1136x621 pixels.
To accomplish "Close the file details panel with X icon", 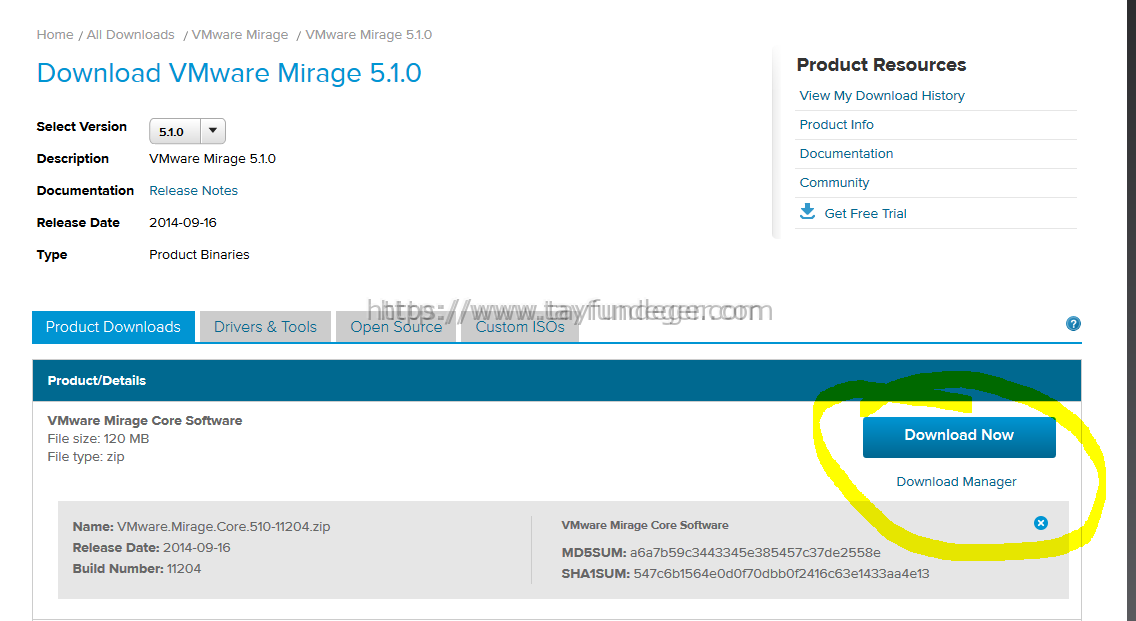I will [1040, 523].
